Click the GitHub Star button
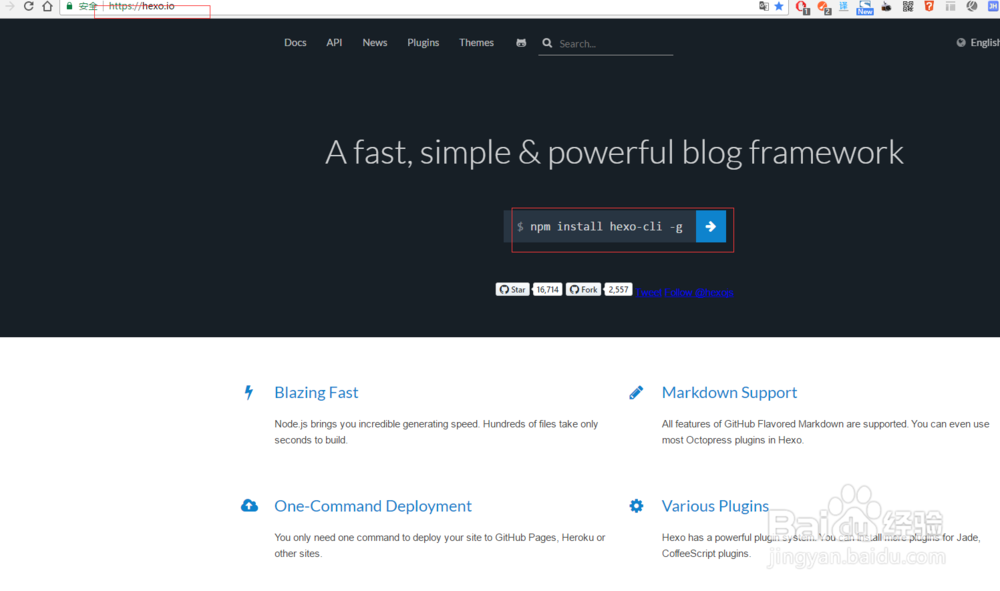The width and height of the screenshot is (1000, 591). pyautogui.click(x=512, y=289)
